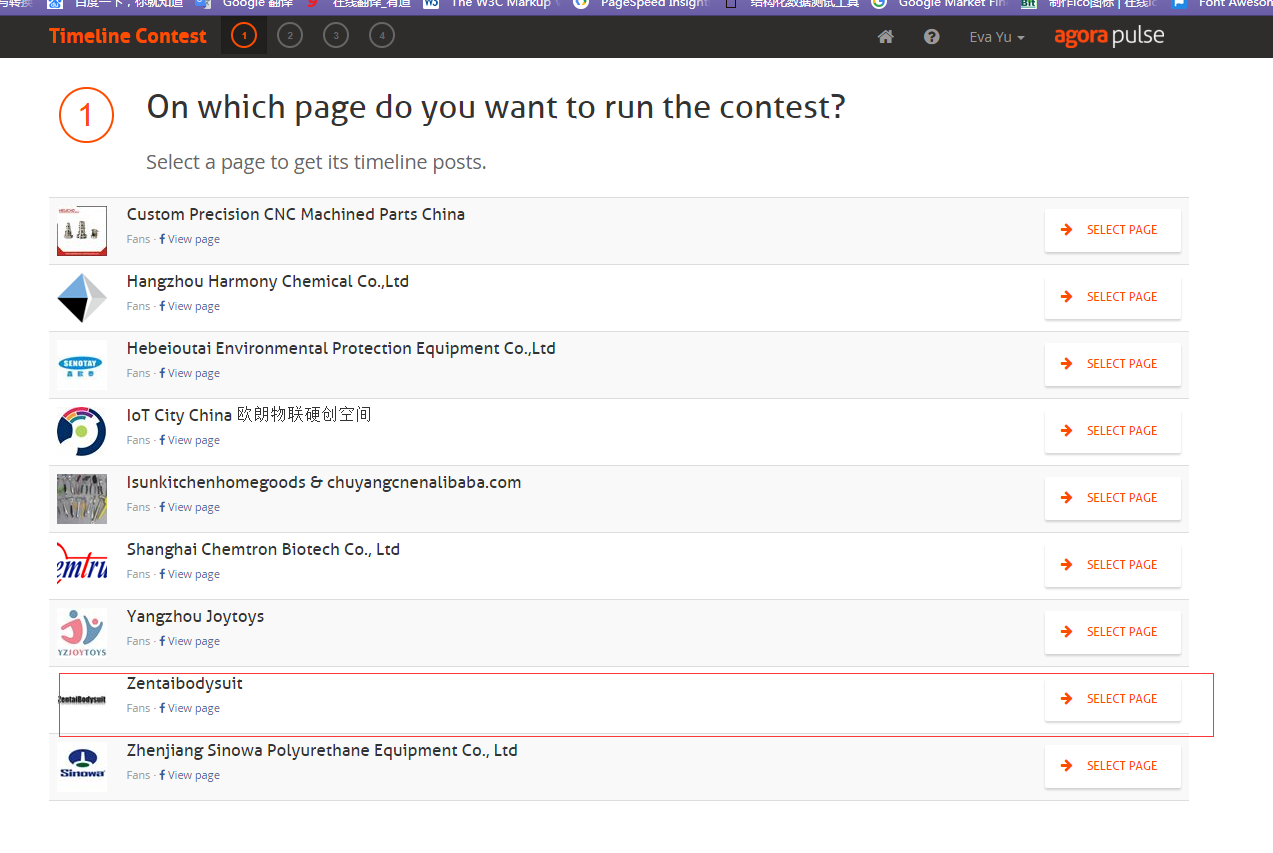Open View page link under Zentaibodysuit

(190, 708)
